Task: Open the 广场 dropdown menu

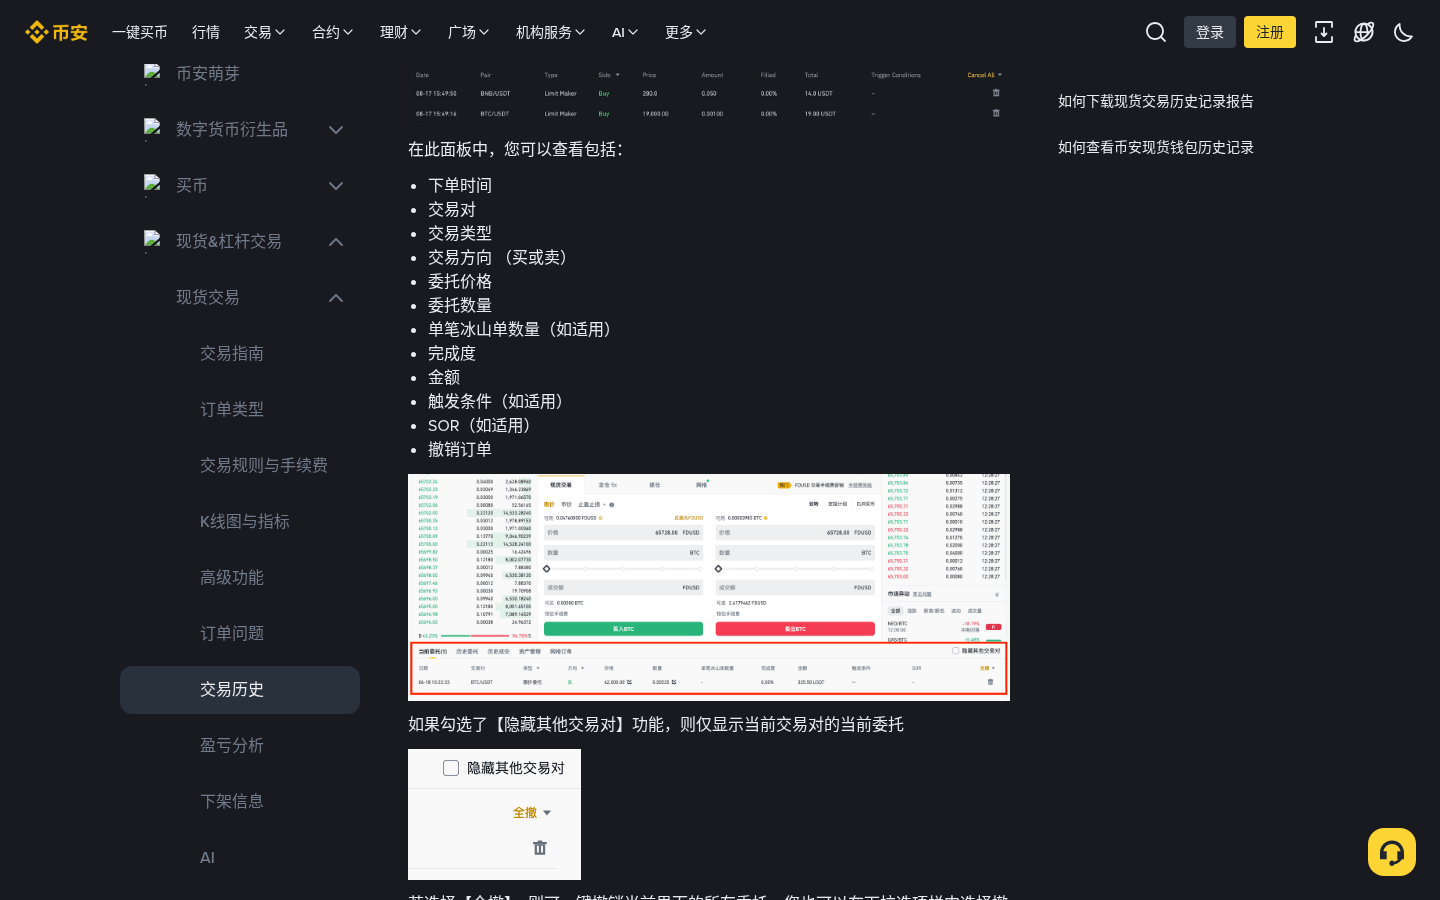Action: pos(469,32)
